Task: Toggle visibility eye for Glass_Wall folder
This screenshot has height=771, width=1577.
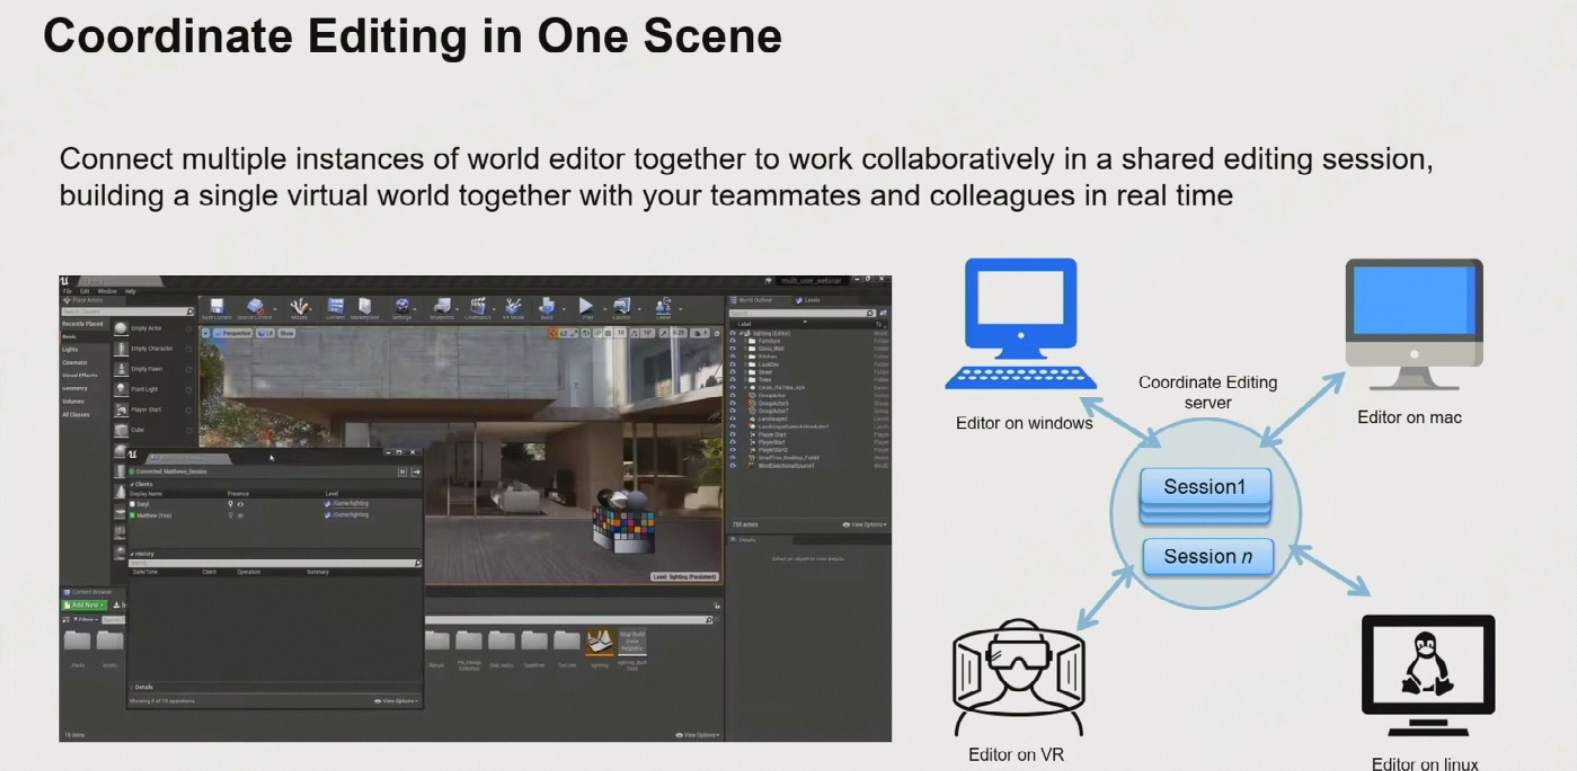Action: coord(733,348)
